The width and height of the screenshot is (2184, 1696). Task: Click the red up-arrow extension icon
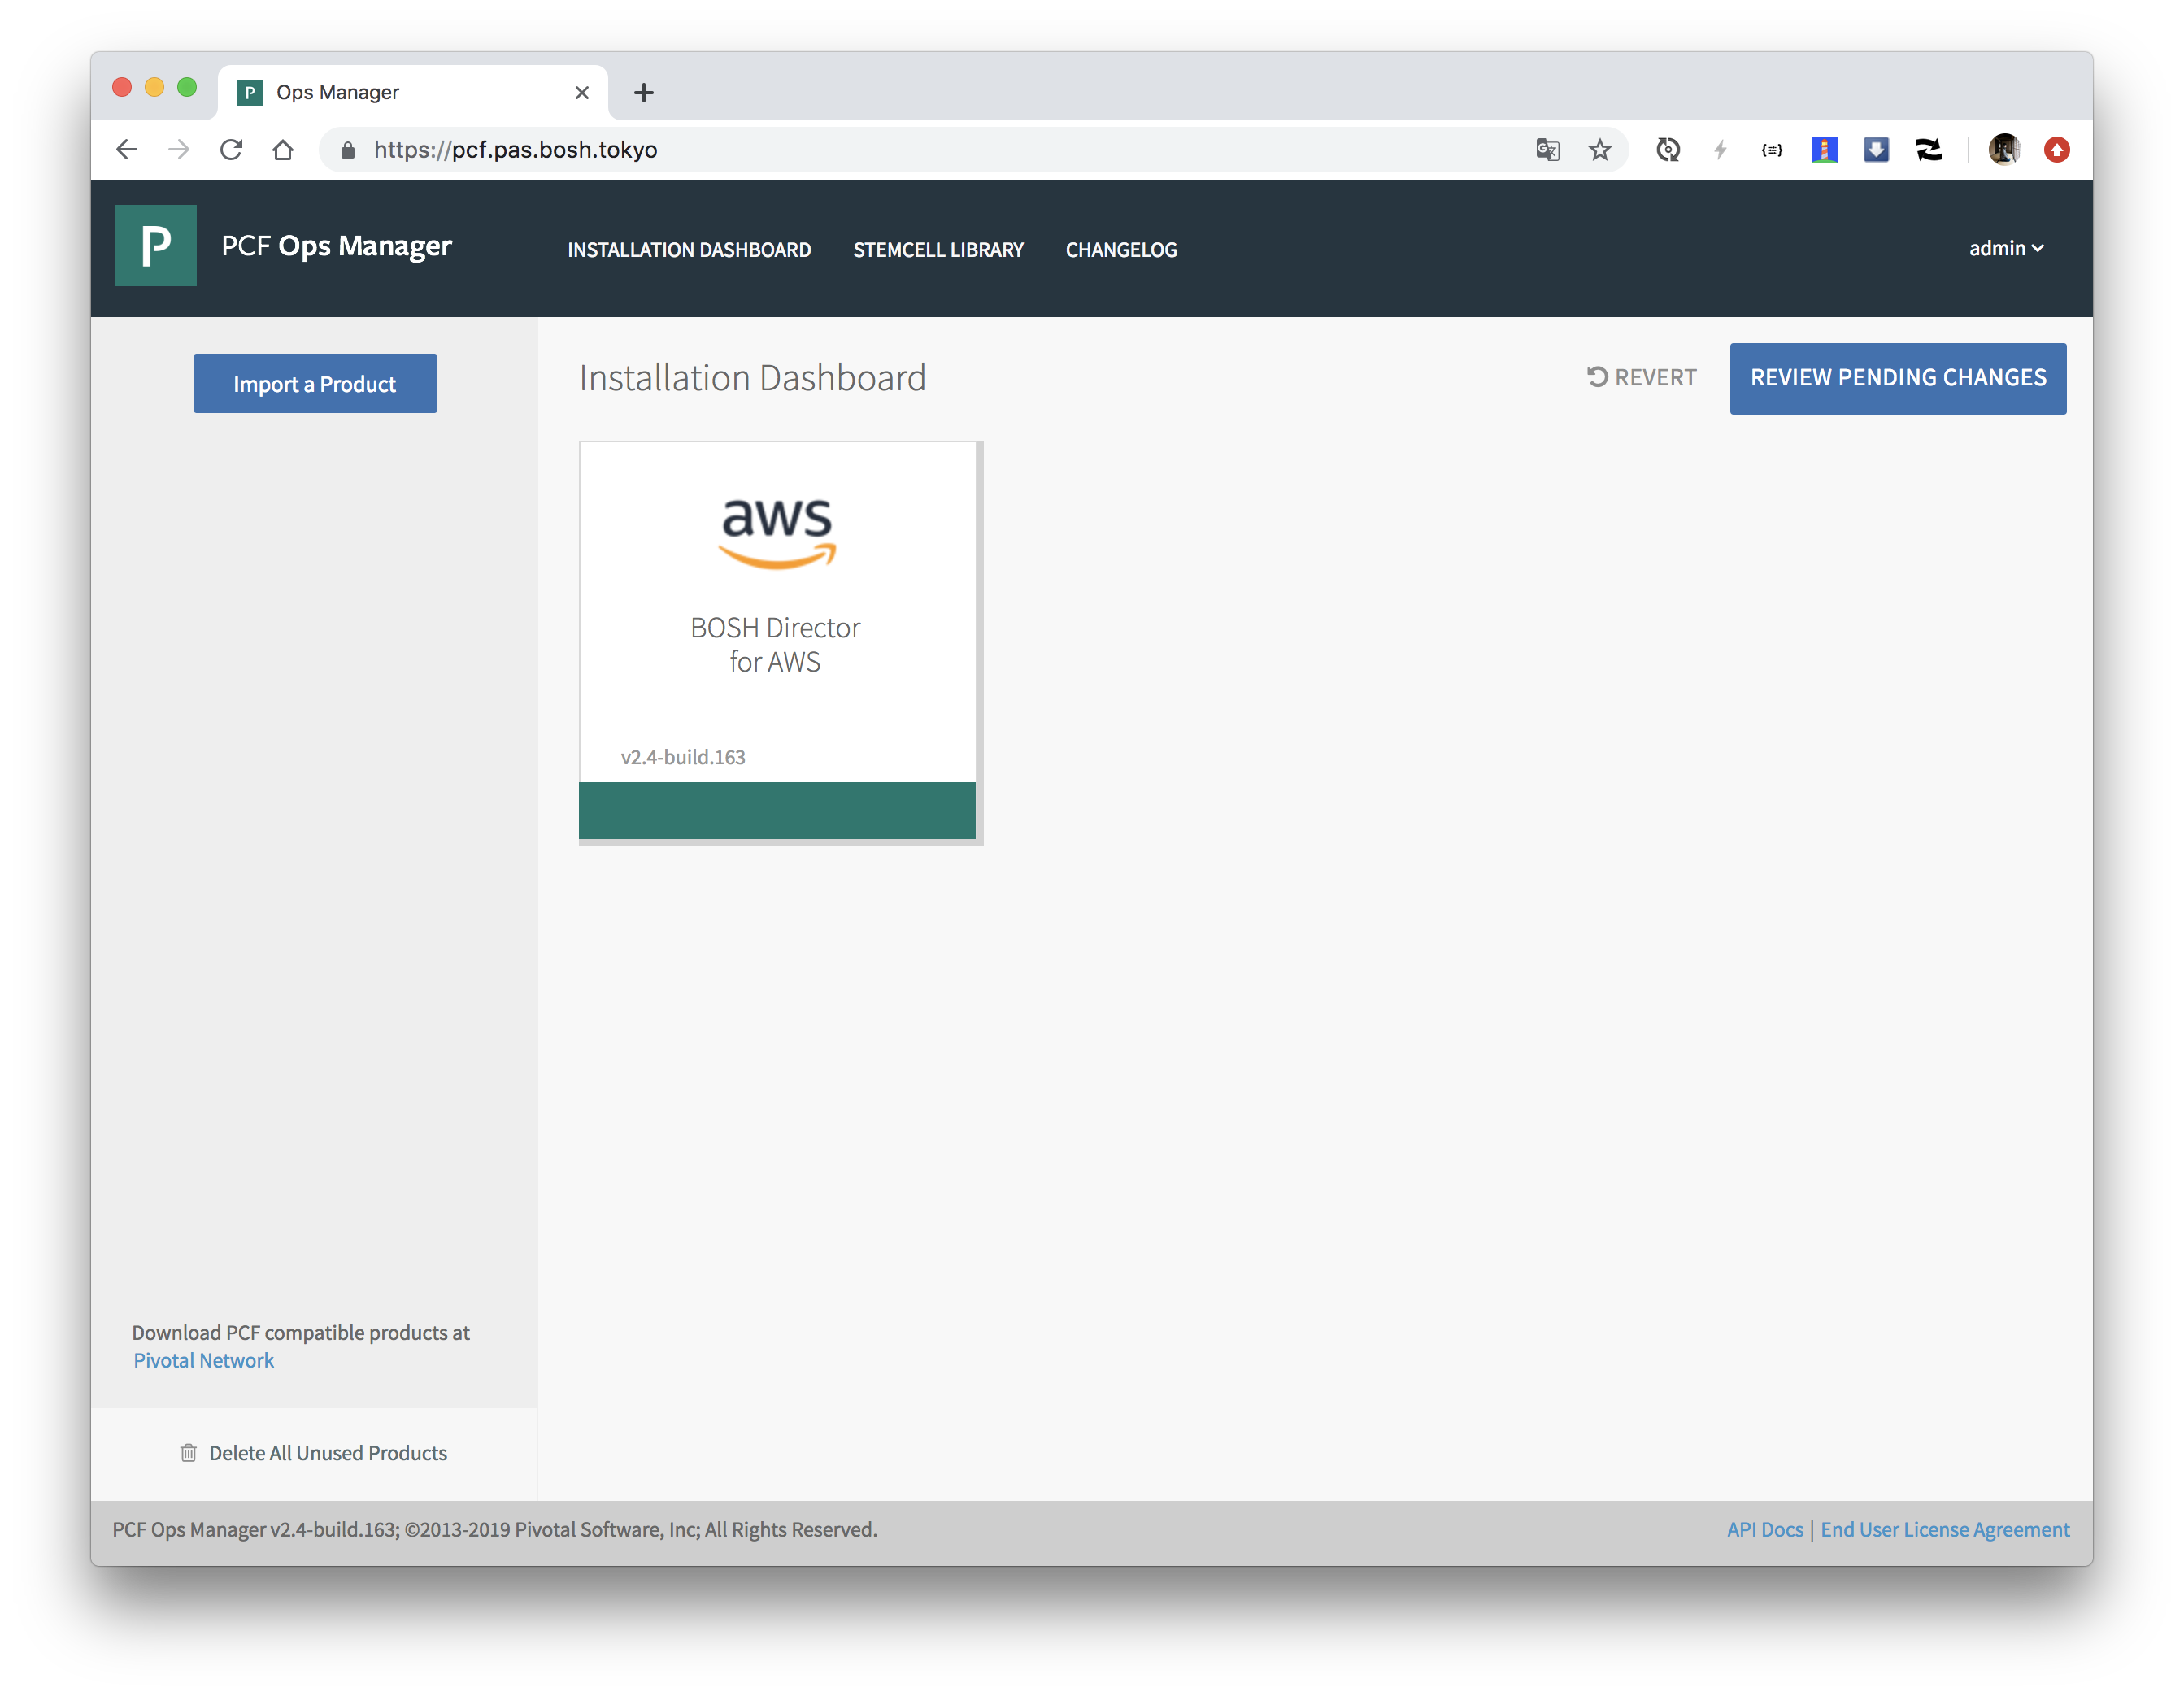coord(2056,150)
